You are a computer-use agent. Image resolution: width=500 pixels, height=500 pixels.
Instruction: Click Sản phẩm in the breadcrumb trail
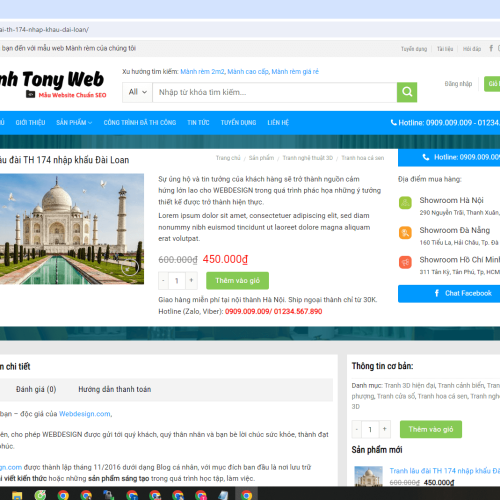pos(261,158)
